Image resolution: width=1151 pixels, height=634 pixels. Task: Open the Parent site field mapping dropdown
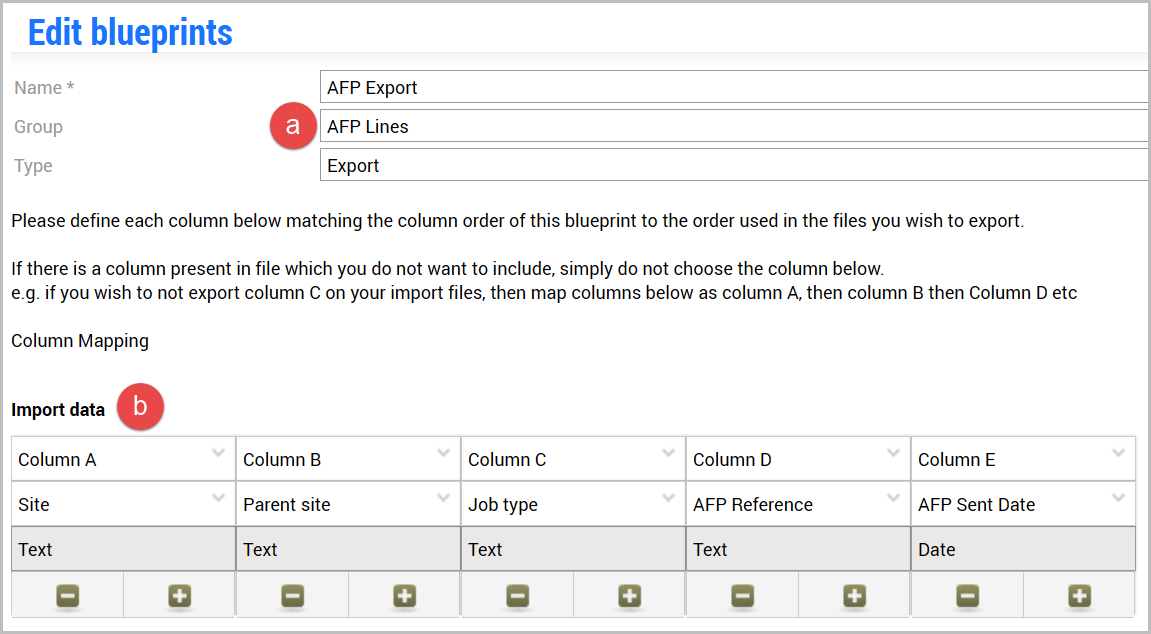[x=349, y=504]
